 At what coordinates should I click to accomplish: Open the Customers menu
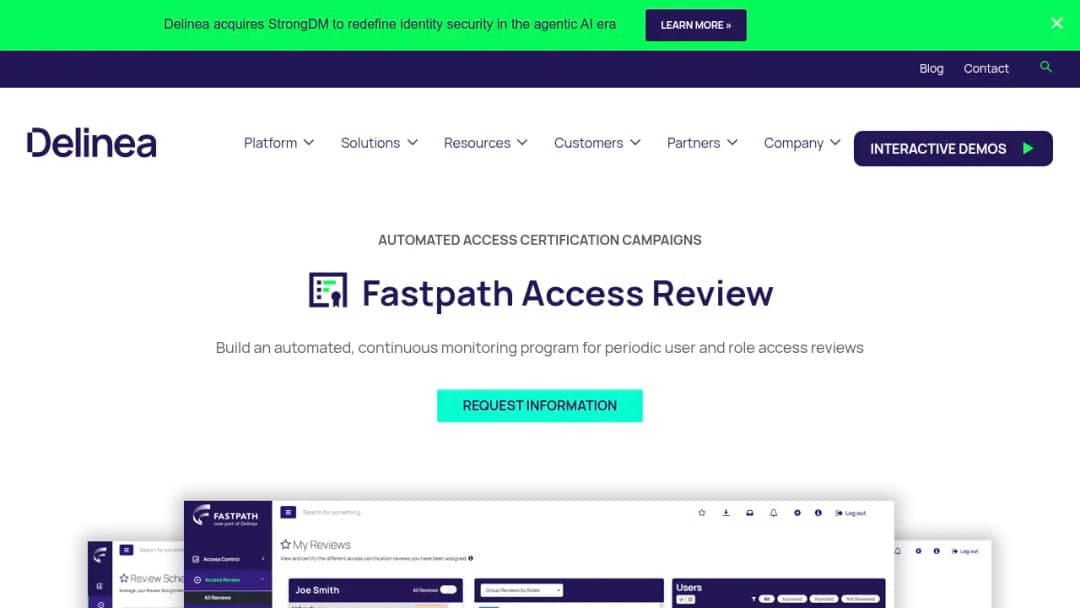tap(597, 143)
